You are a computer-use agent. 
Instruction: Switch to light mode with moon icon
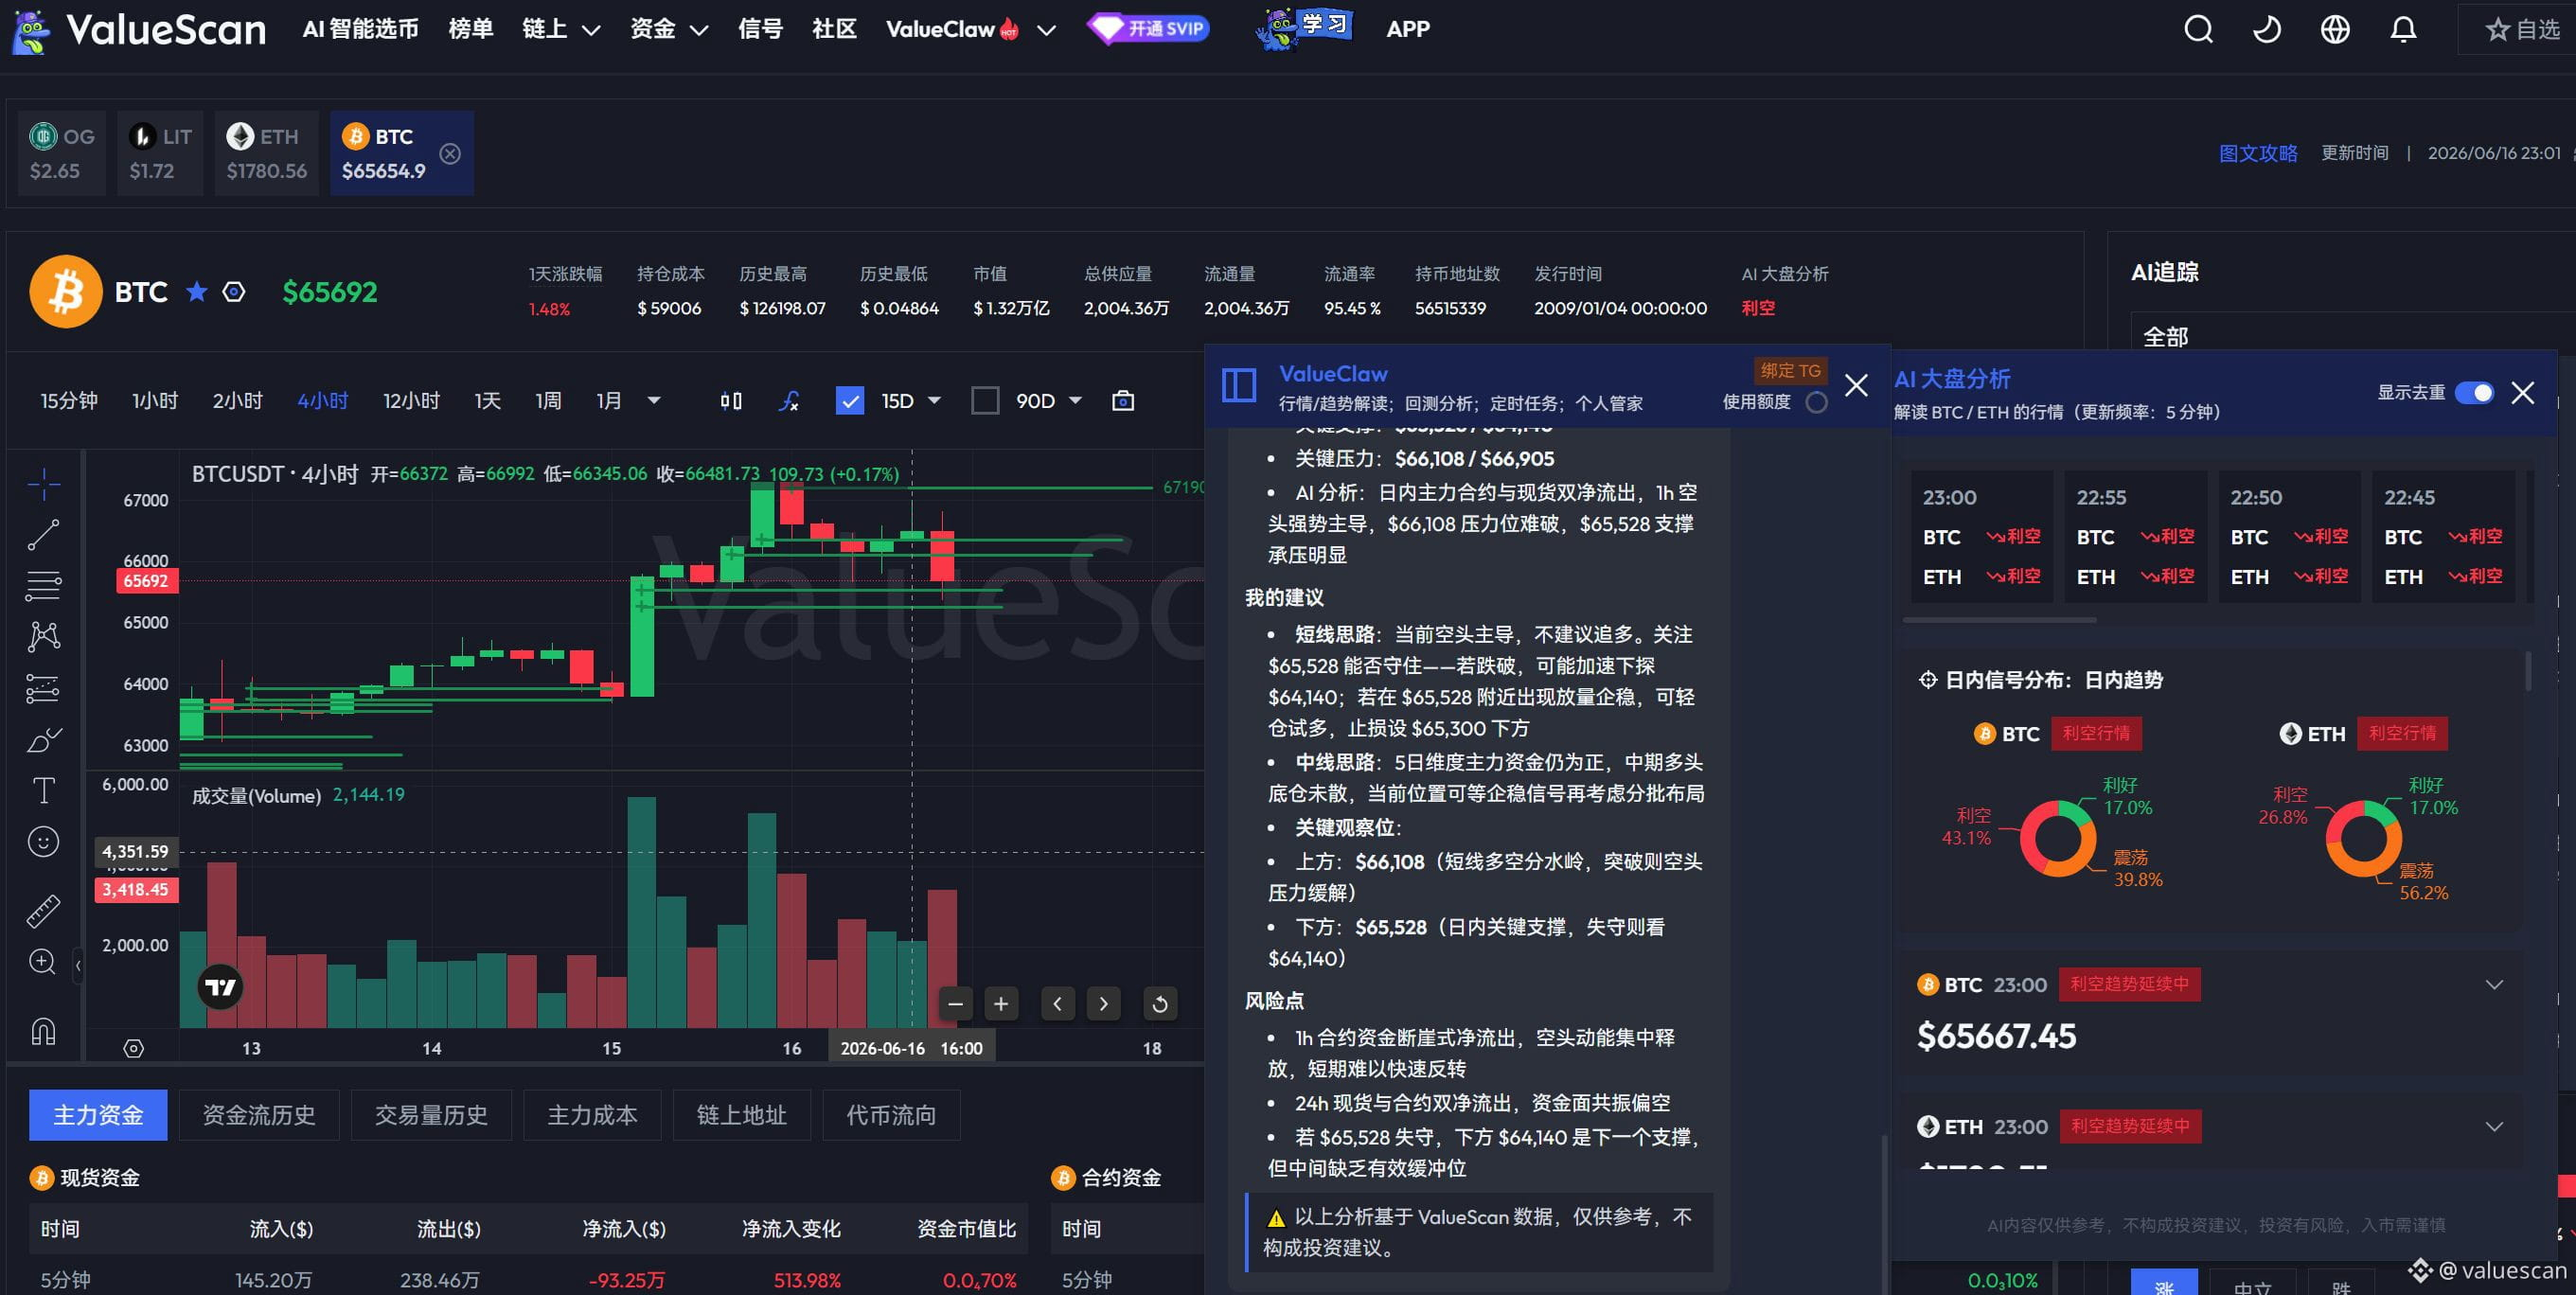point(2266,29)
